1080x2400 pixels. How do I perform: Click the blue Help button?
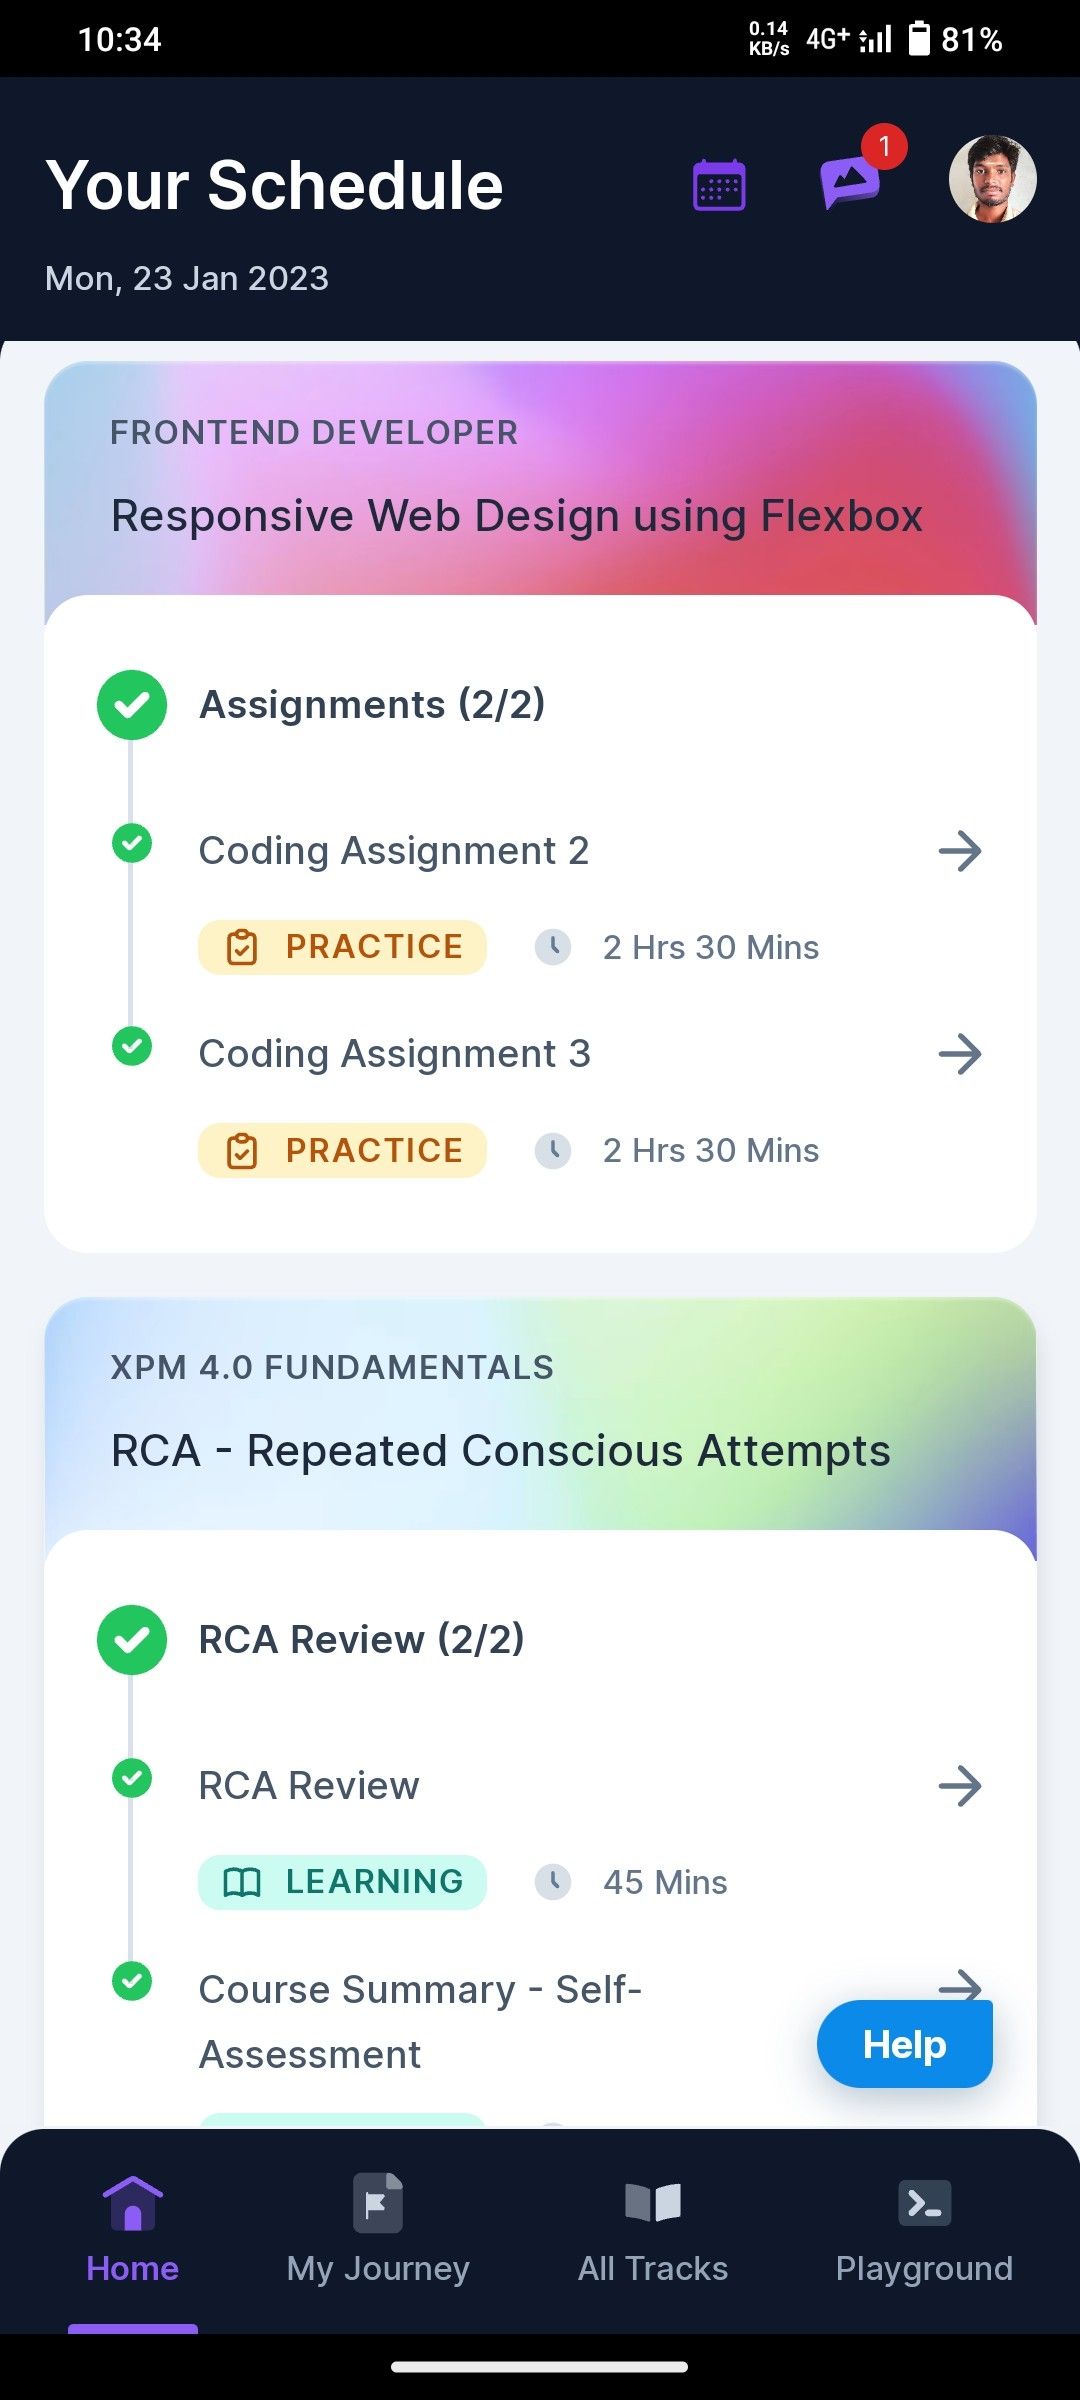tap(905, 2044)
